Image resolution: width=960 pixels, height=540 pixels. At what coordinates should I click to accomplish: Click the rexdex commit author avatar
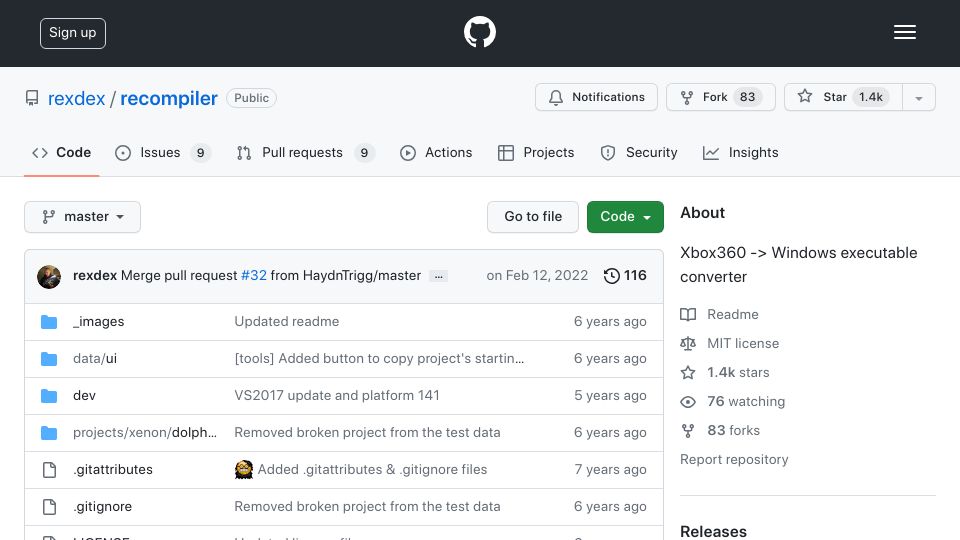tap(49, 277)
